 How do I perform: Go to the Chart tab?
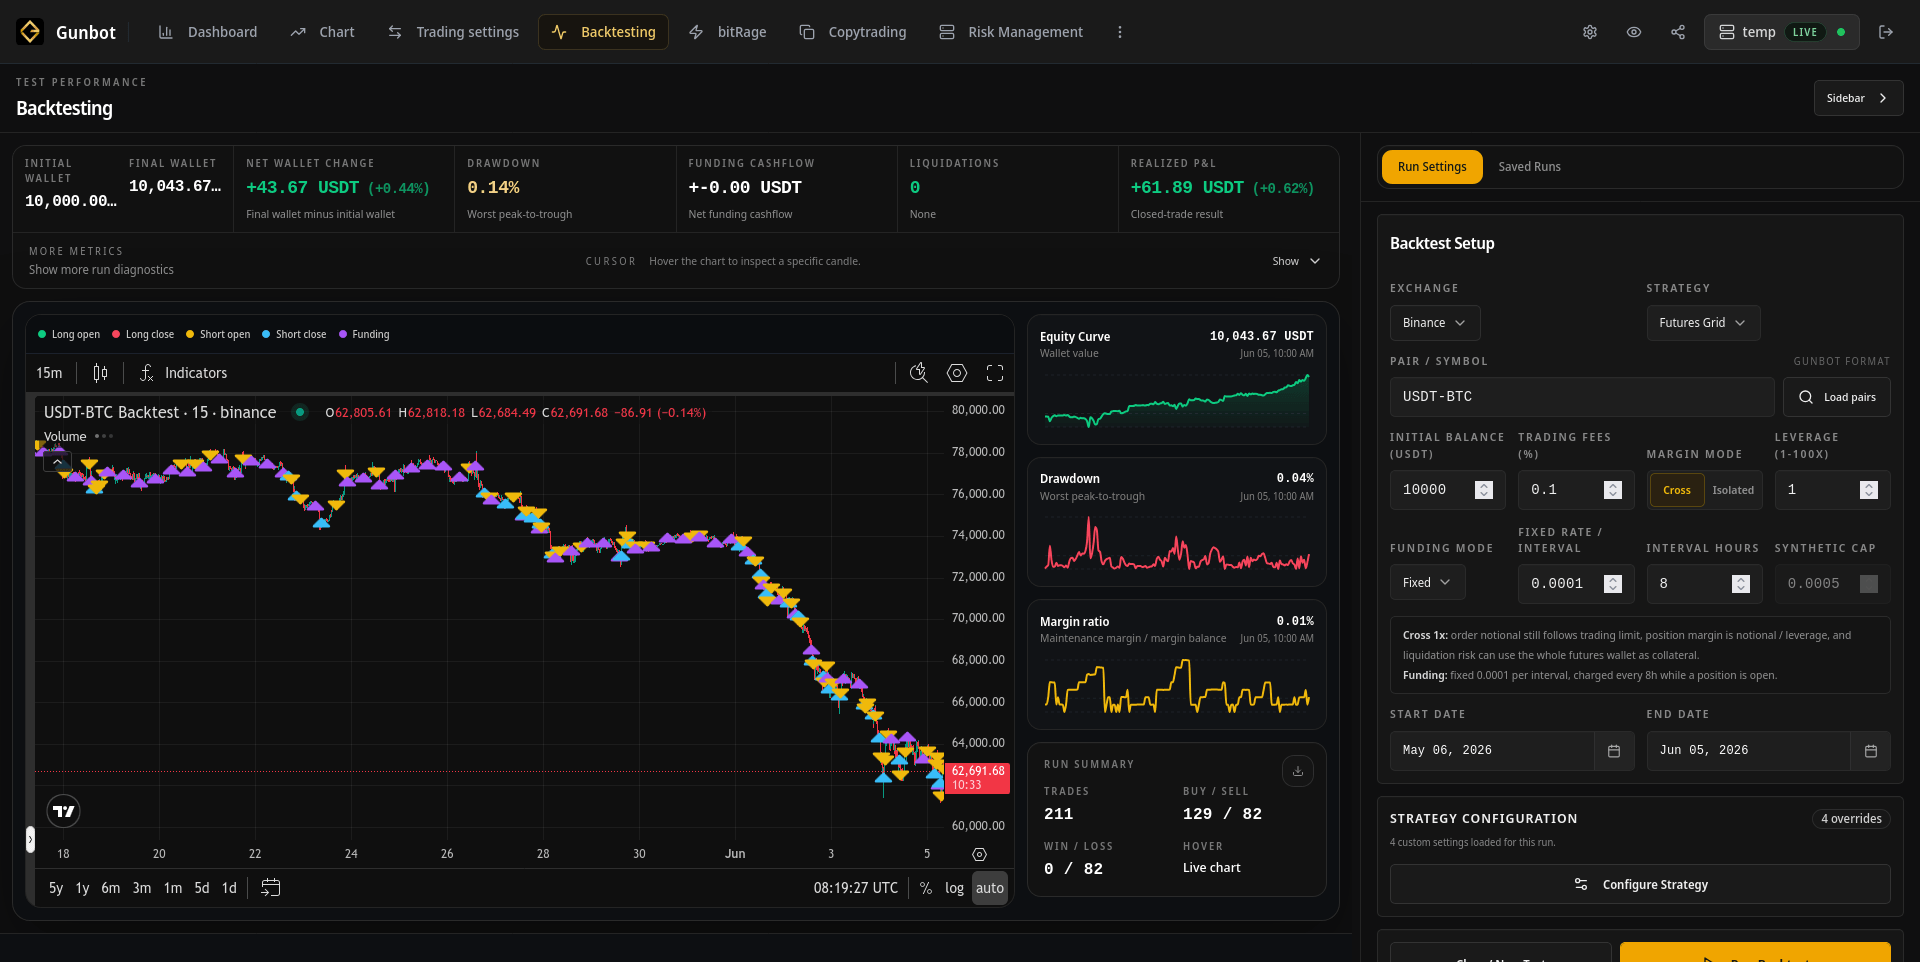click(x=323, y=32)
